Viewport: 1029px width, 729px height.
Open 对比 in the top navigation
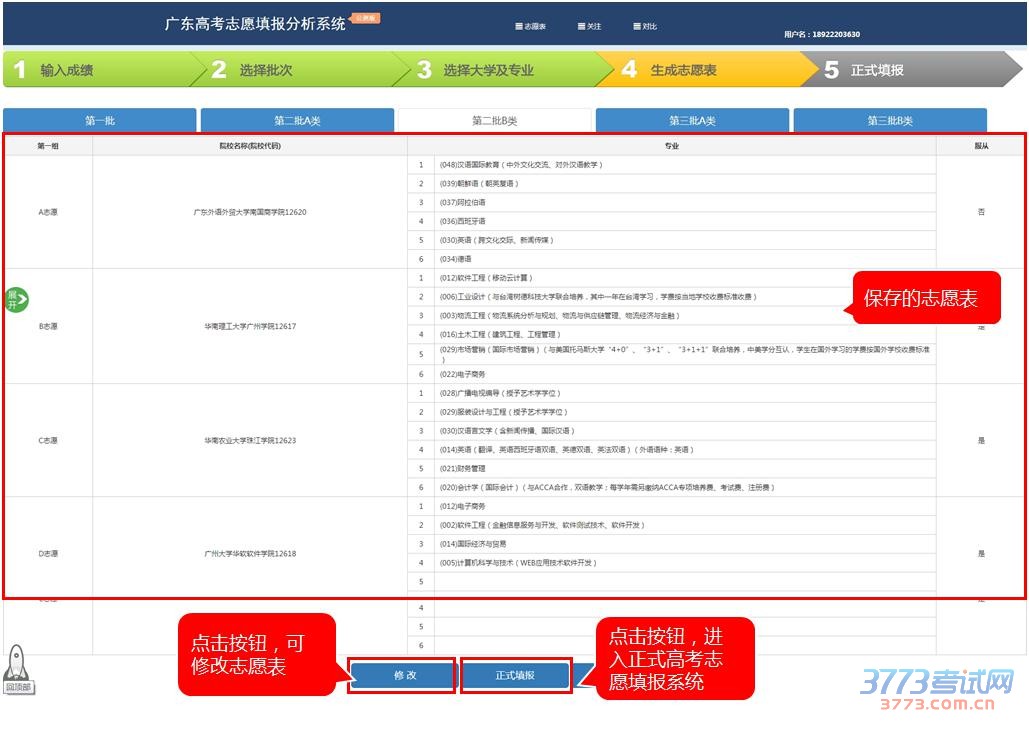coord(645,26)
